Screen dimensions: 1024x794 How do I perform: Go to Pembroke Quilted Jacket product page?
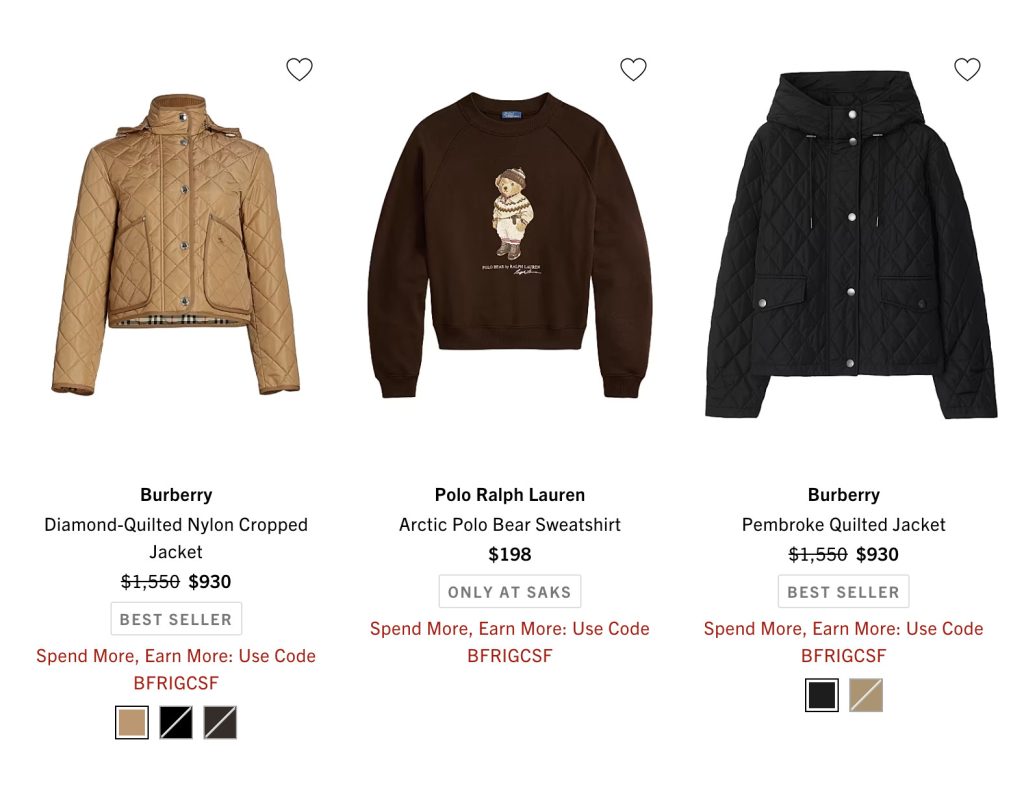click(x=843, y=525)
